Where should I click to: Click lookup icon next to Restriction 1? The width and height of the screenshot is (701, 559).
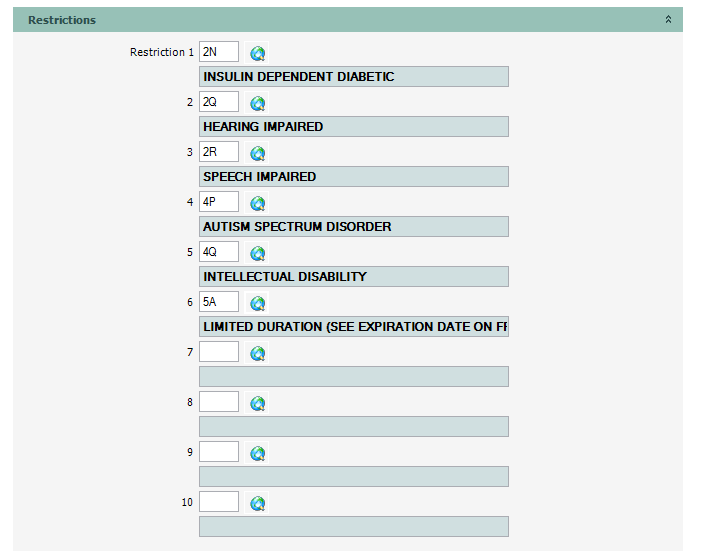[257, 53]
